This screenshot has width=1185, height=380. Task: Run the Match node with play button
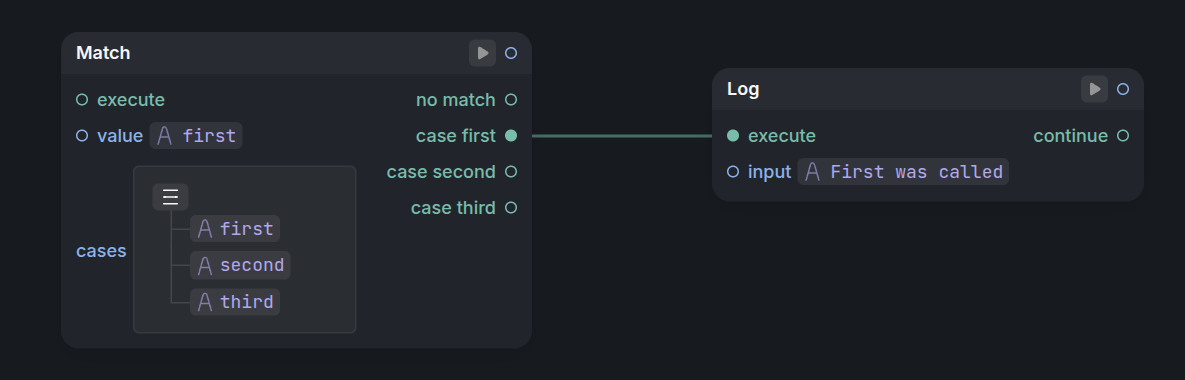click(482, 53)
